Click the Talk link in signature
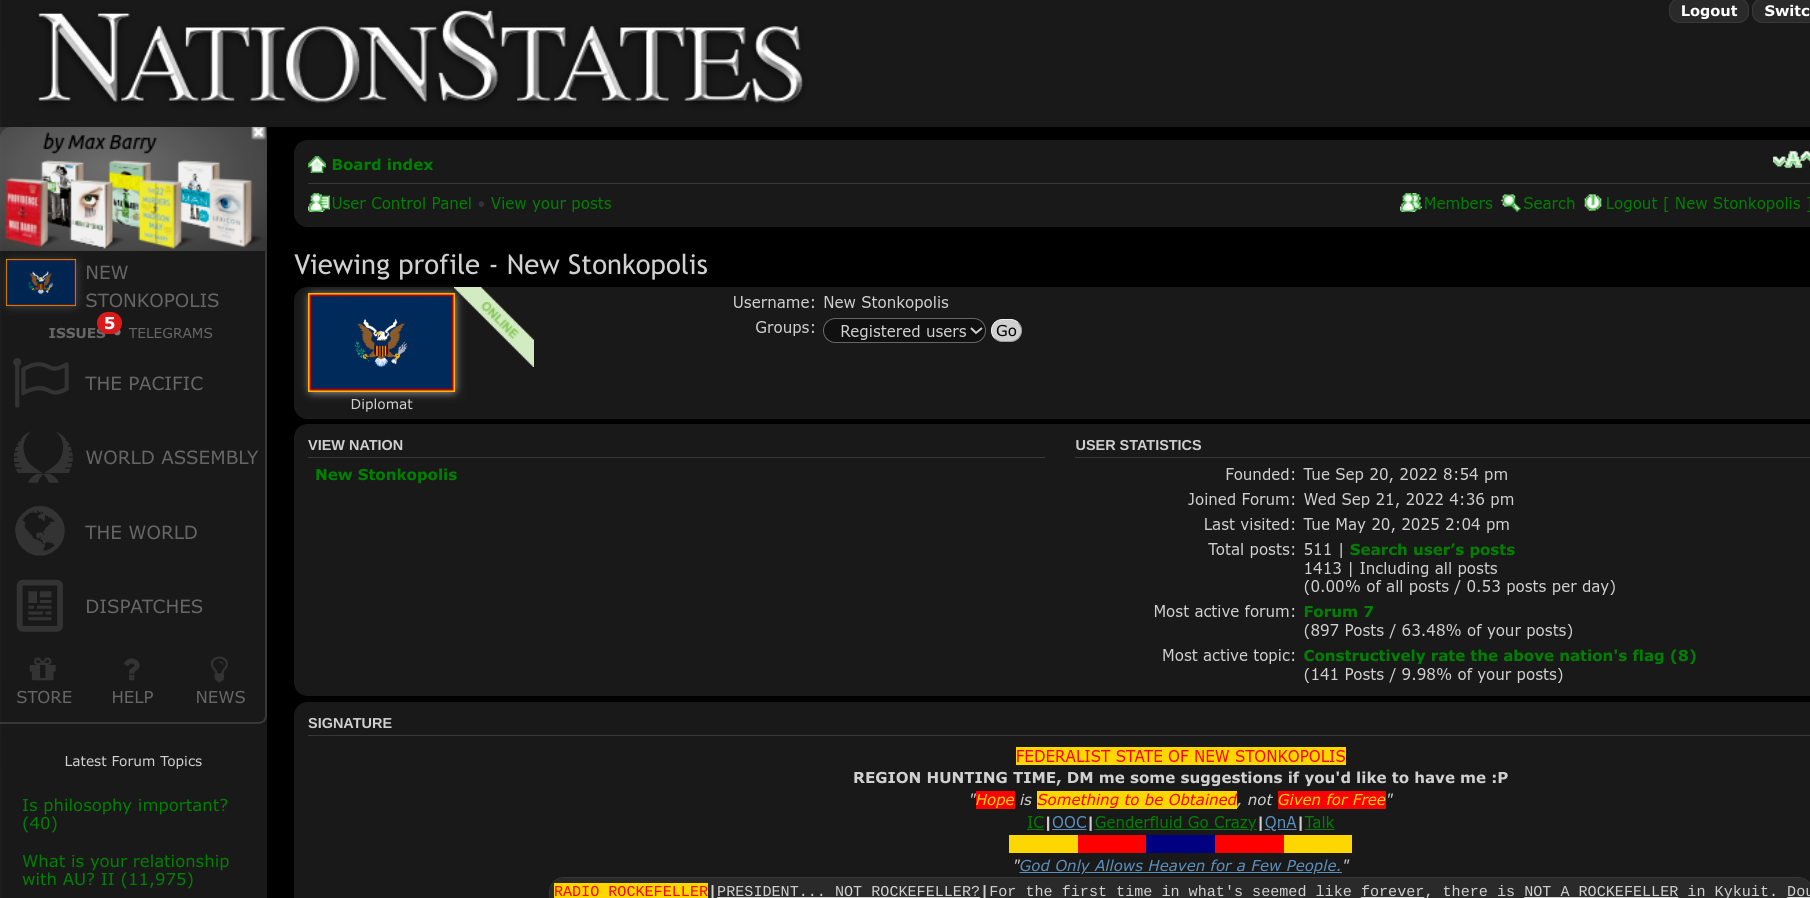Screen dimensions: 1810x898 click(1319, 822)
